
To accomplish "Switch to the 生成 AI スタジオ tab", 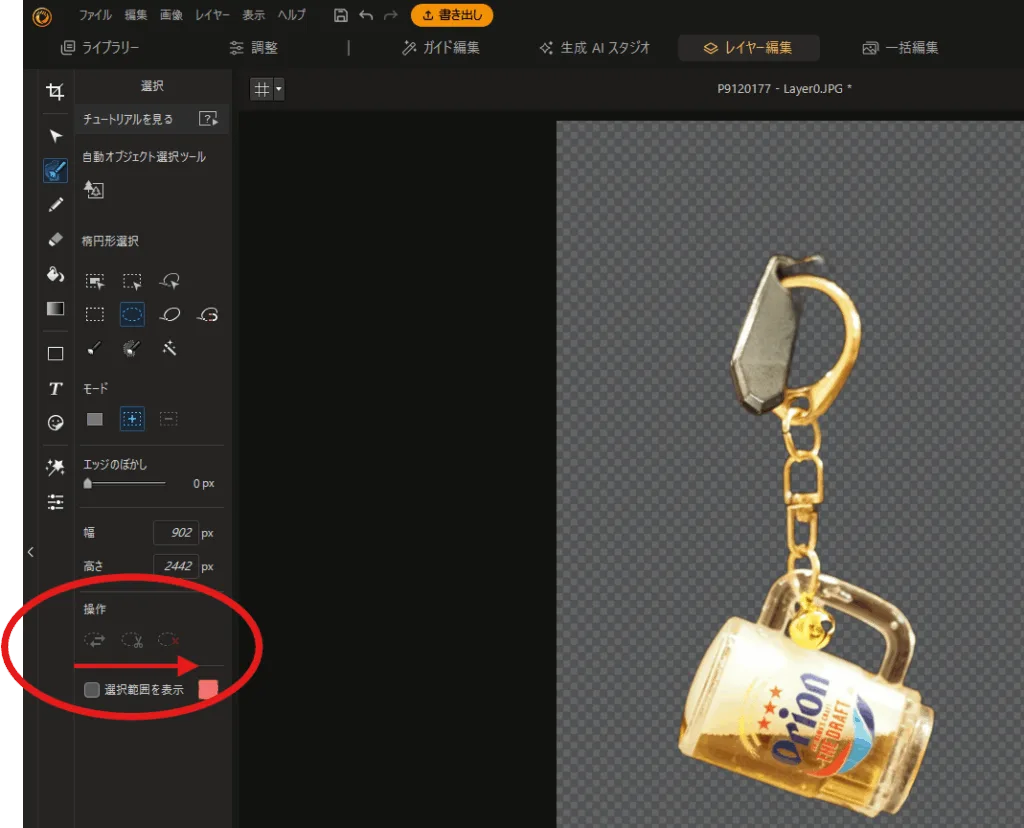I will [x=595, y=48].
